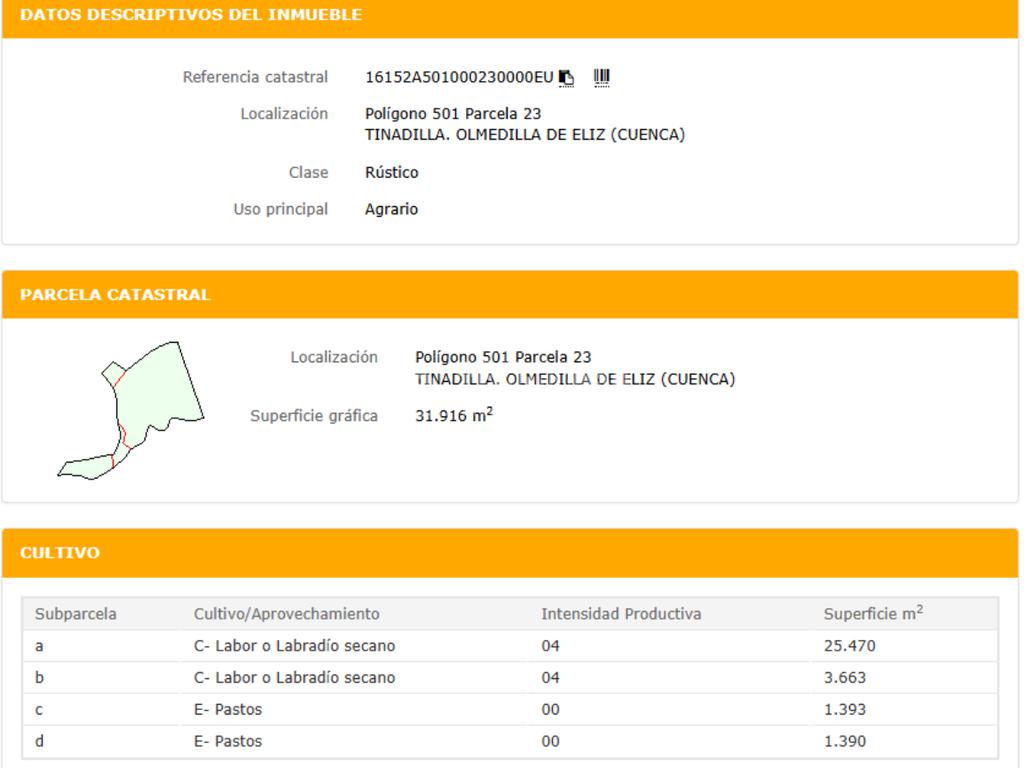Click the 'Rústico' class value
Viewport: 1024px width, 768px height.
392,173
